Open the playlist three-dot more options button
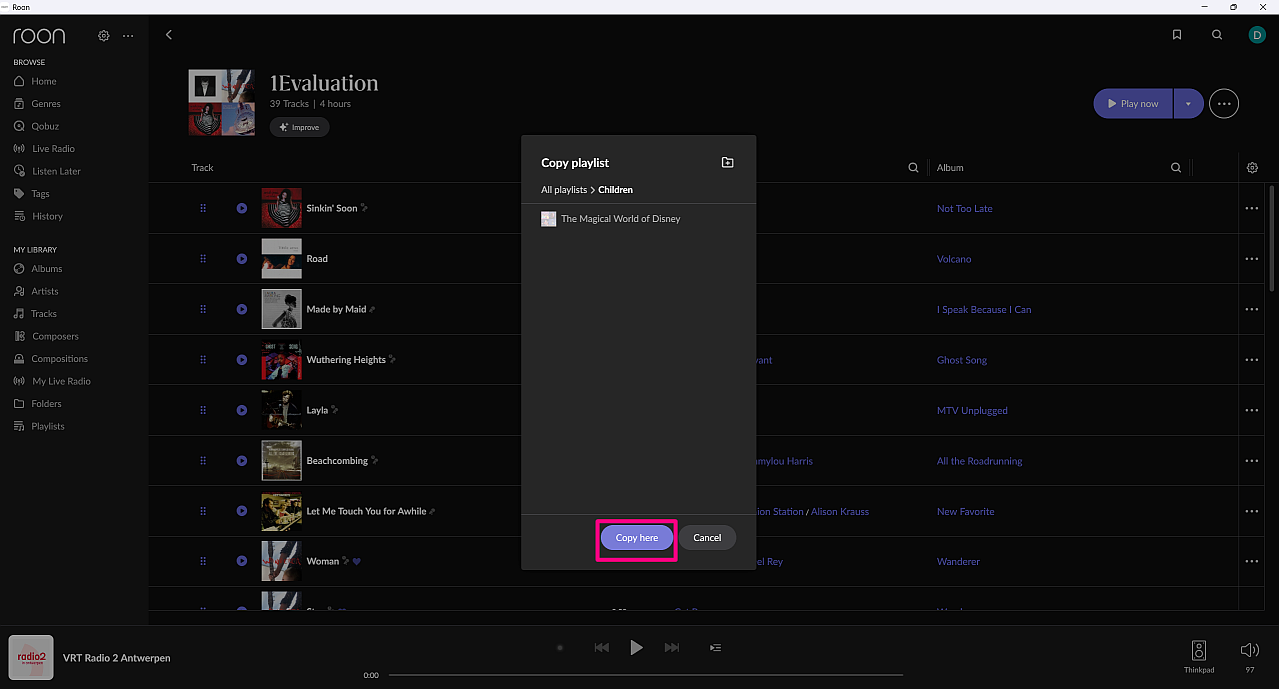 (x=1224, y=104)
